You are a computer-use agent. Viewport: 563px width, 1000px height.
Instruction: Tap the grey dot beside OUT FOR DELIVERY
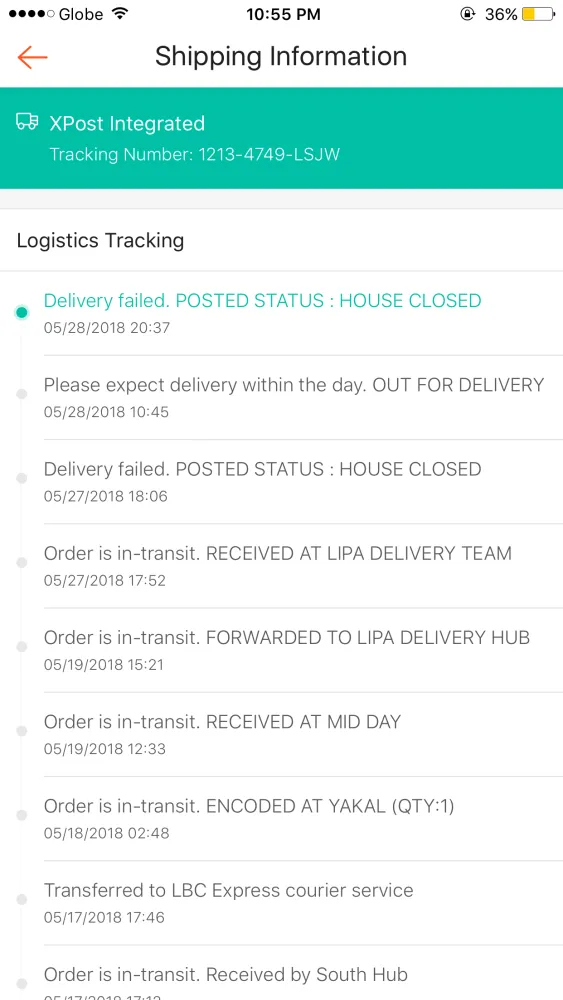(22, 394)
